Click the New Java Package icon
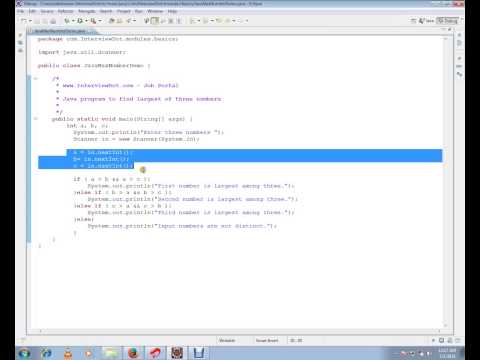Image resolution: width=480 pixels, height=360 pixels. [x=112, y=21]
